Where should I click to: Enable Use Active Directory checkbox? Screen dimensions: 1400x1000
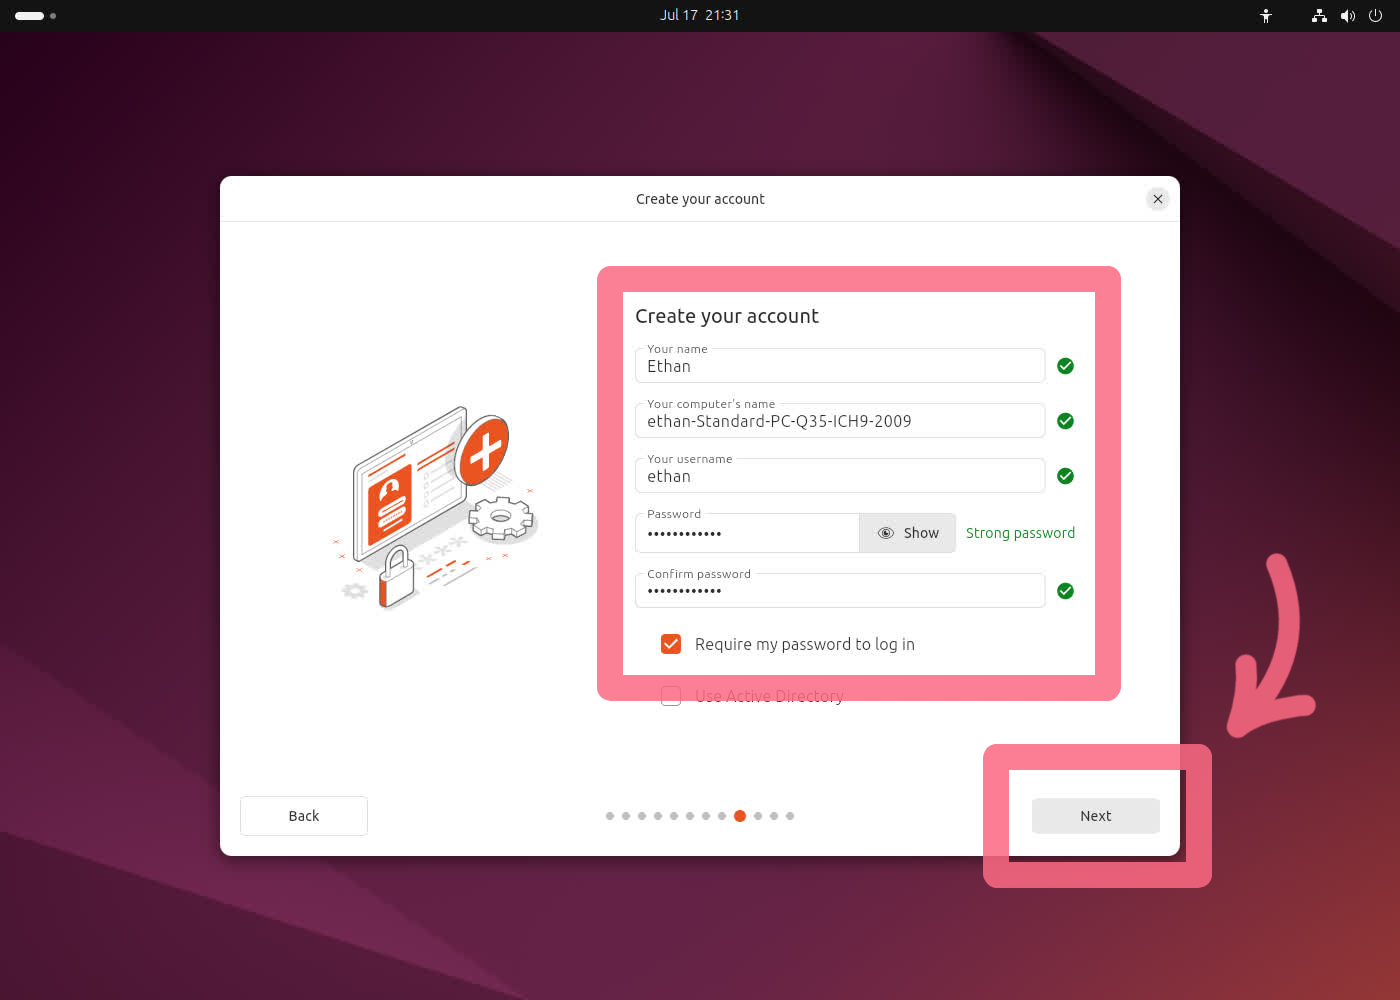tap(671, 696)
